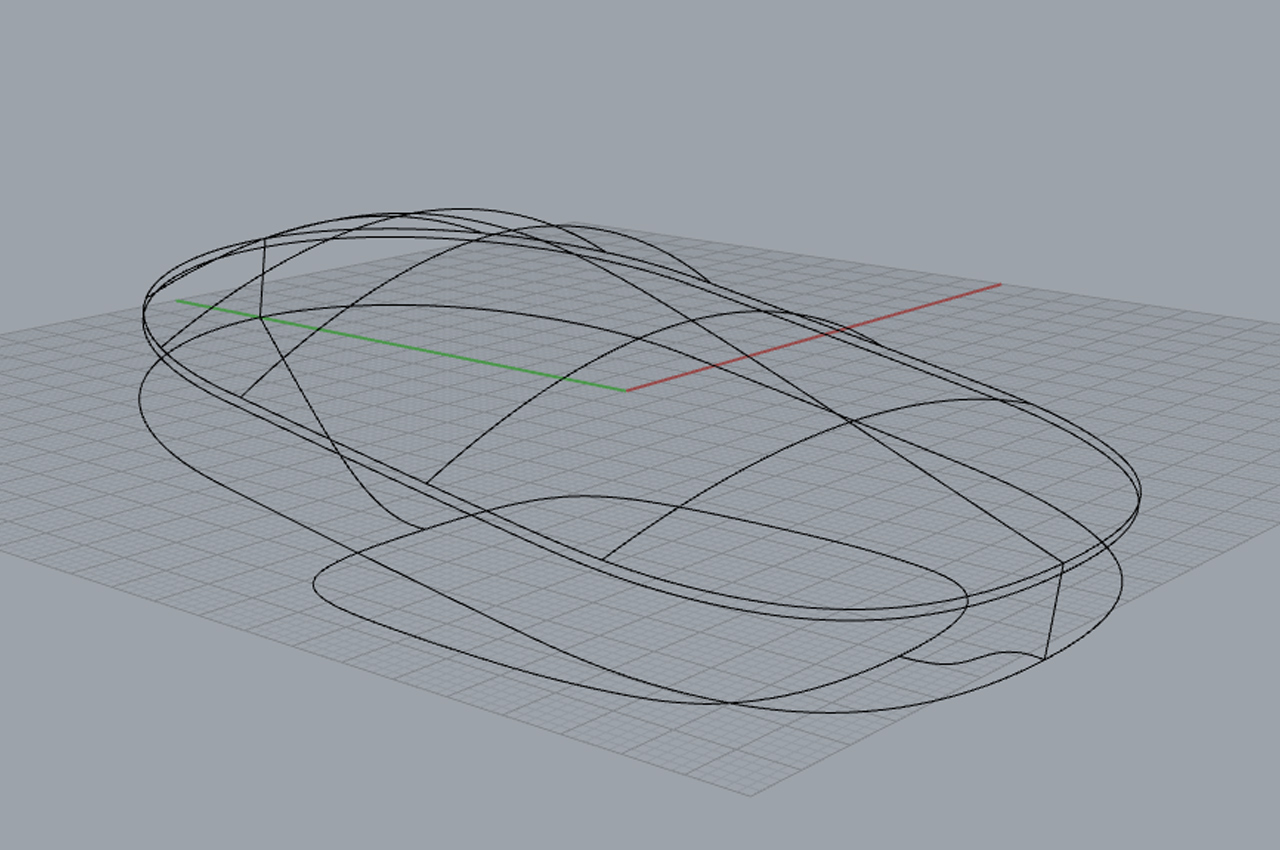Click the origin where red and green axes meet
The width and height of the screenshot is (1280, 850).
coord(626,390)
